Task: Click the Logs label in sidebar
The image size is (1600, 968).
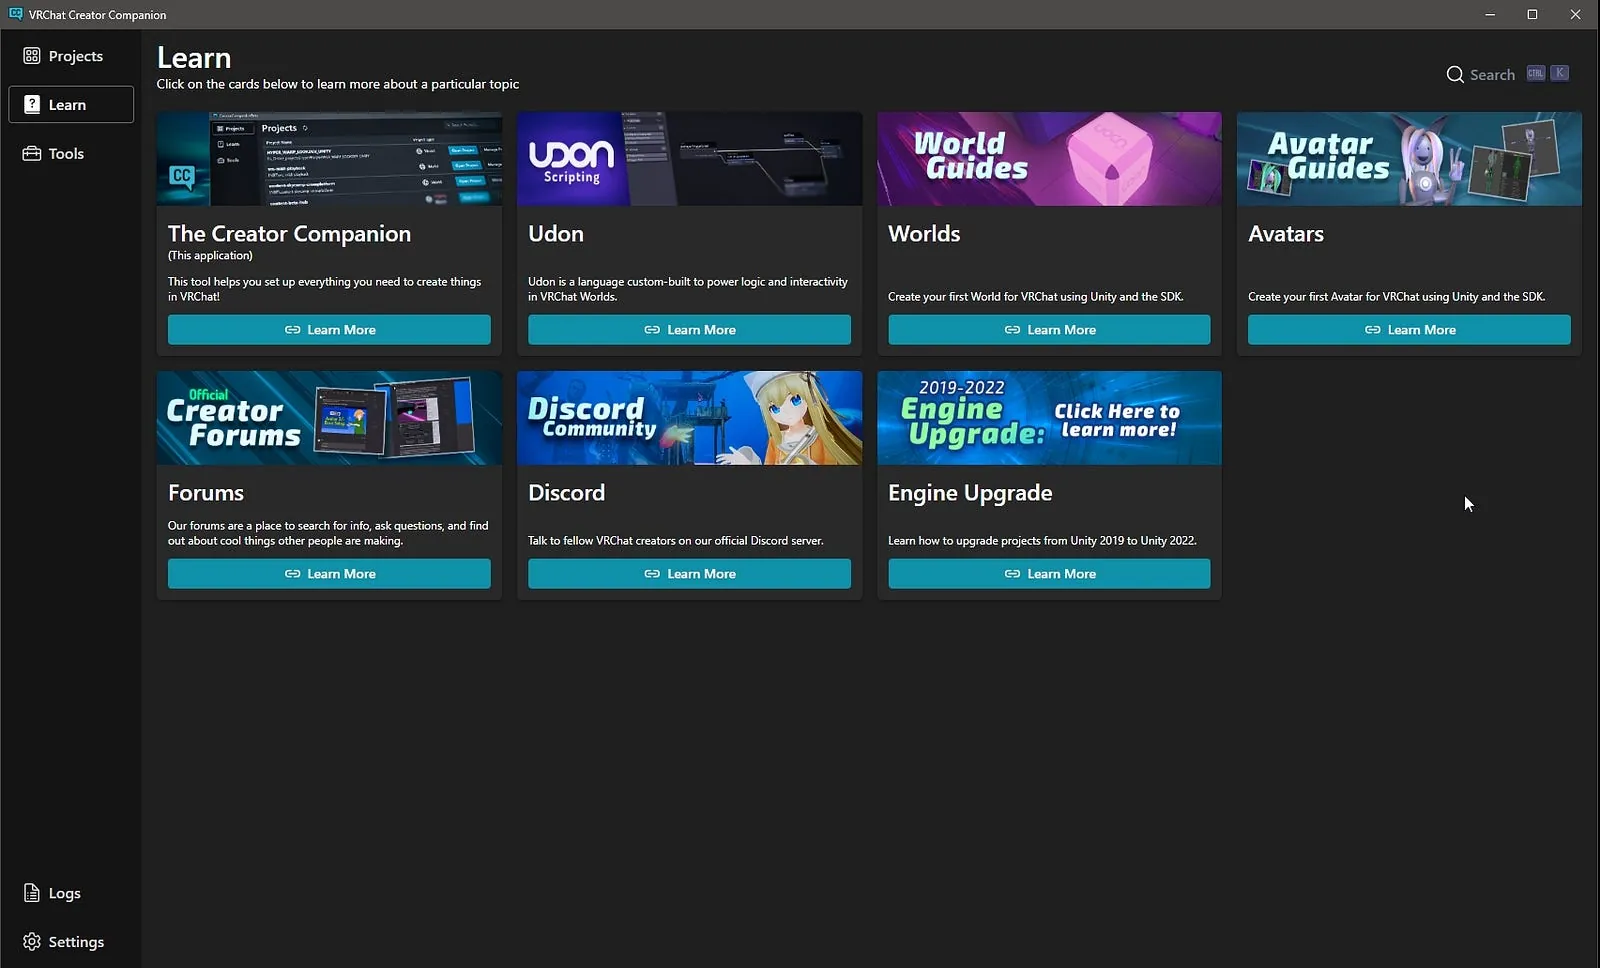Action: (65, 893)
